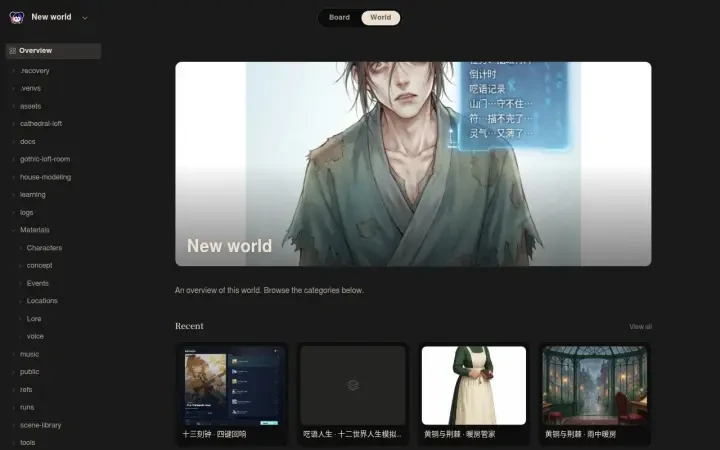Select the scene-library folder label

(40, 425)
